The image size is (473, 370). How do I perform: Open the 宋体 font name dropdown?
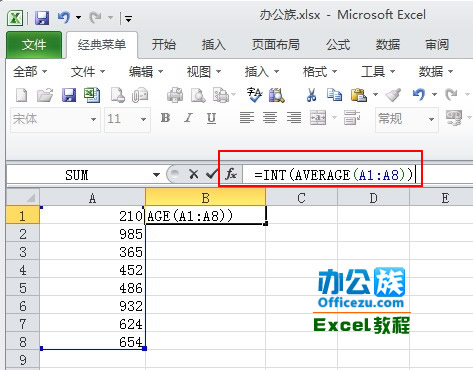(x=93, y=119)
